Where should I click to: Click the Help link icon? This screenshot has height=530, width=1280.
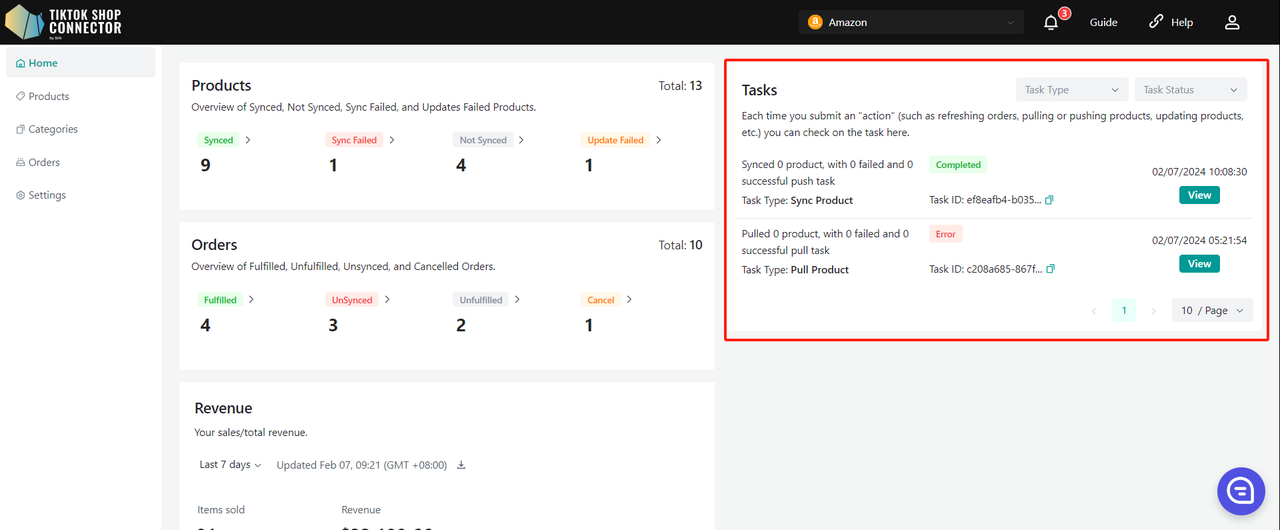[1157, 22]
